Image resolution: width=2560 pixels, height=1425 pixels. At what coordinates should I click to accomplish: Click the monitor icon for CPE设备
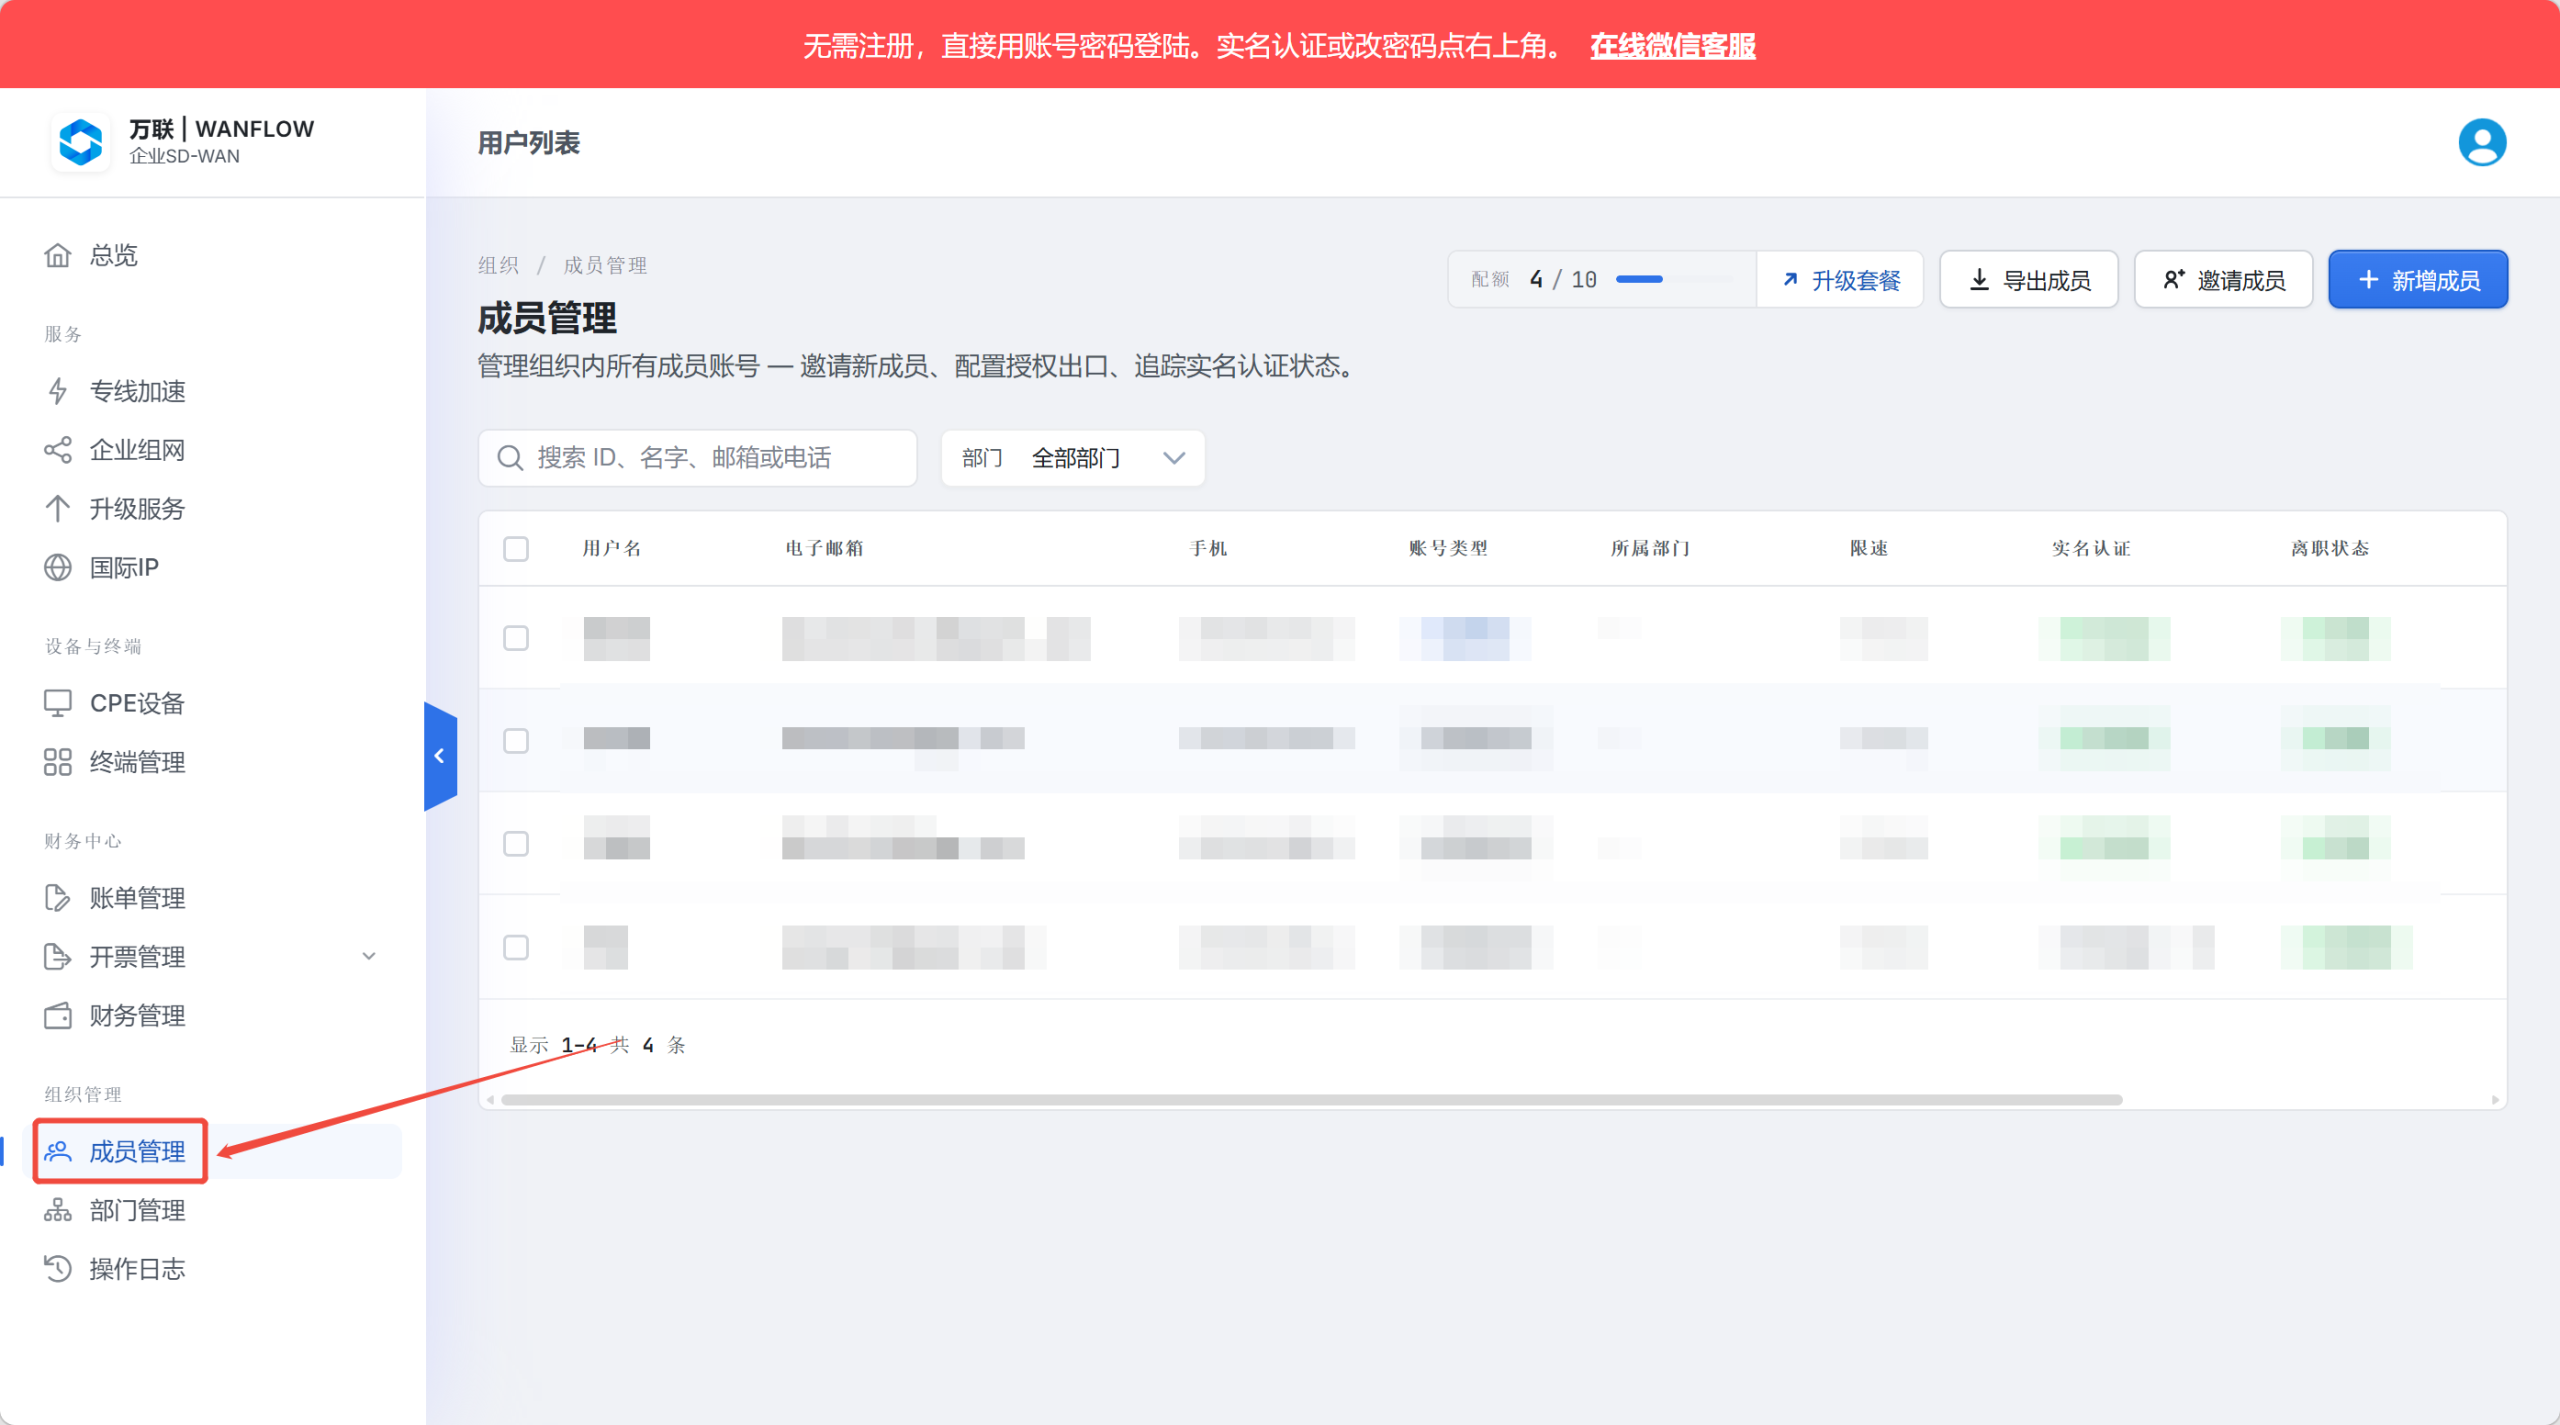tap(58, 704)
